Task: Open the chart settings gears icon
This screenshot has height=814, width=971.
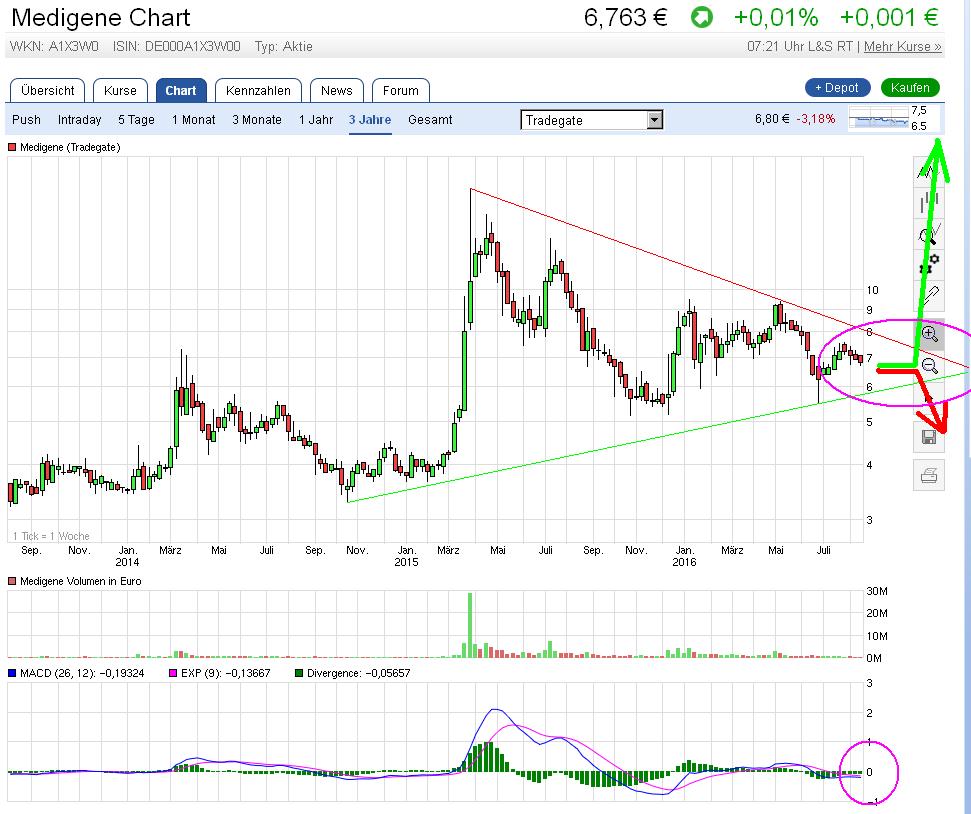Action: point(929,265)
